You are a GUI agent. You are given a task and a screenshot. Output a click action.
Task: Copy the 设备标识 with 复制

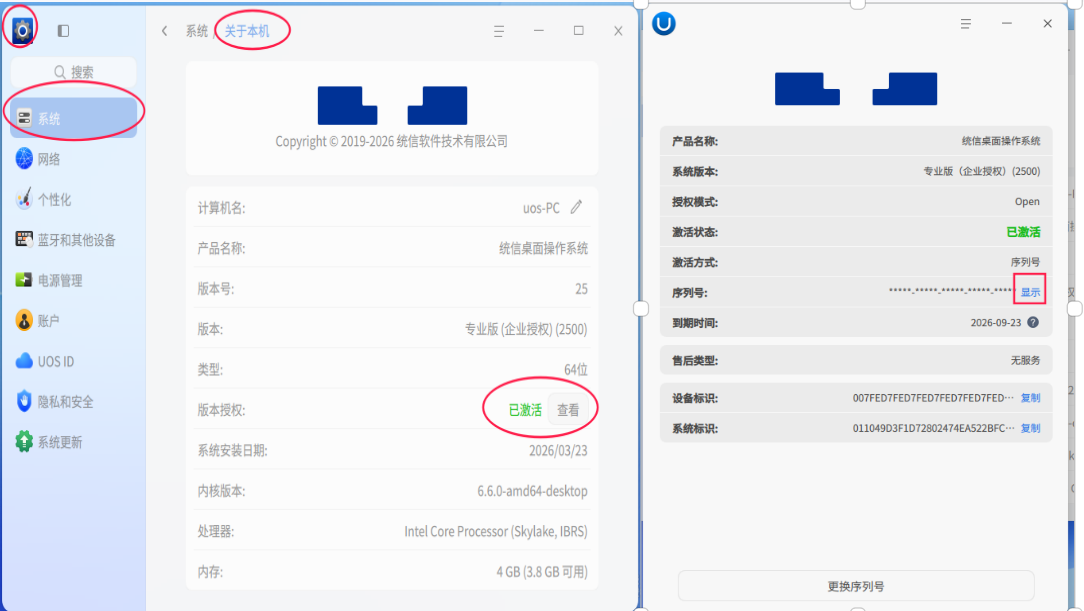[x=1031, y=398]
